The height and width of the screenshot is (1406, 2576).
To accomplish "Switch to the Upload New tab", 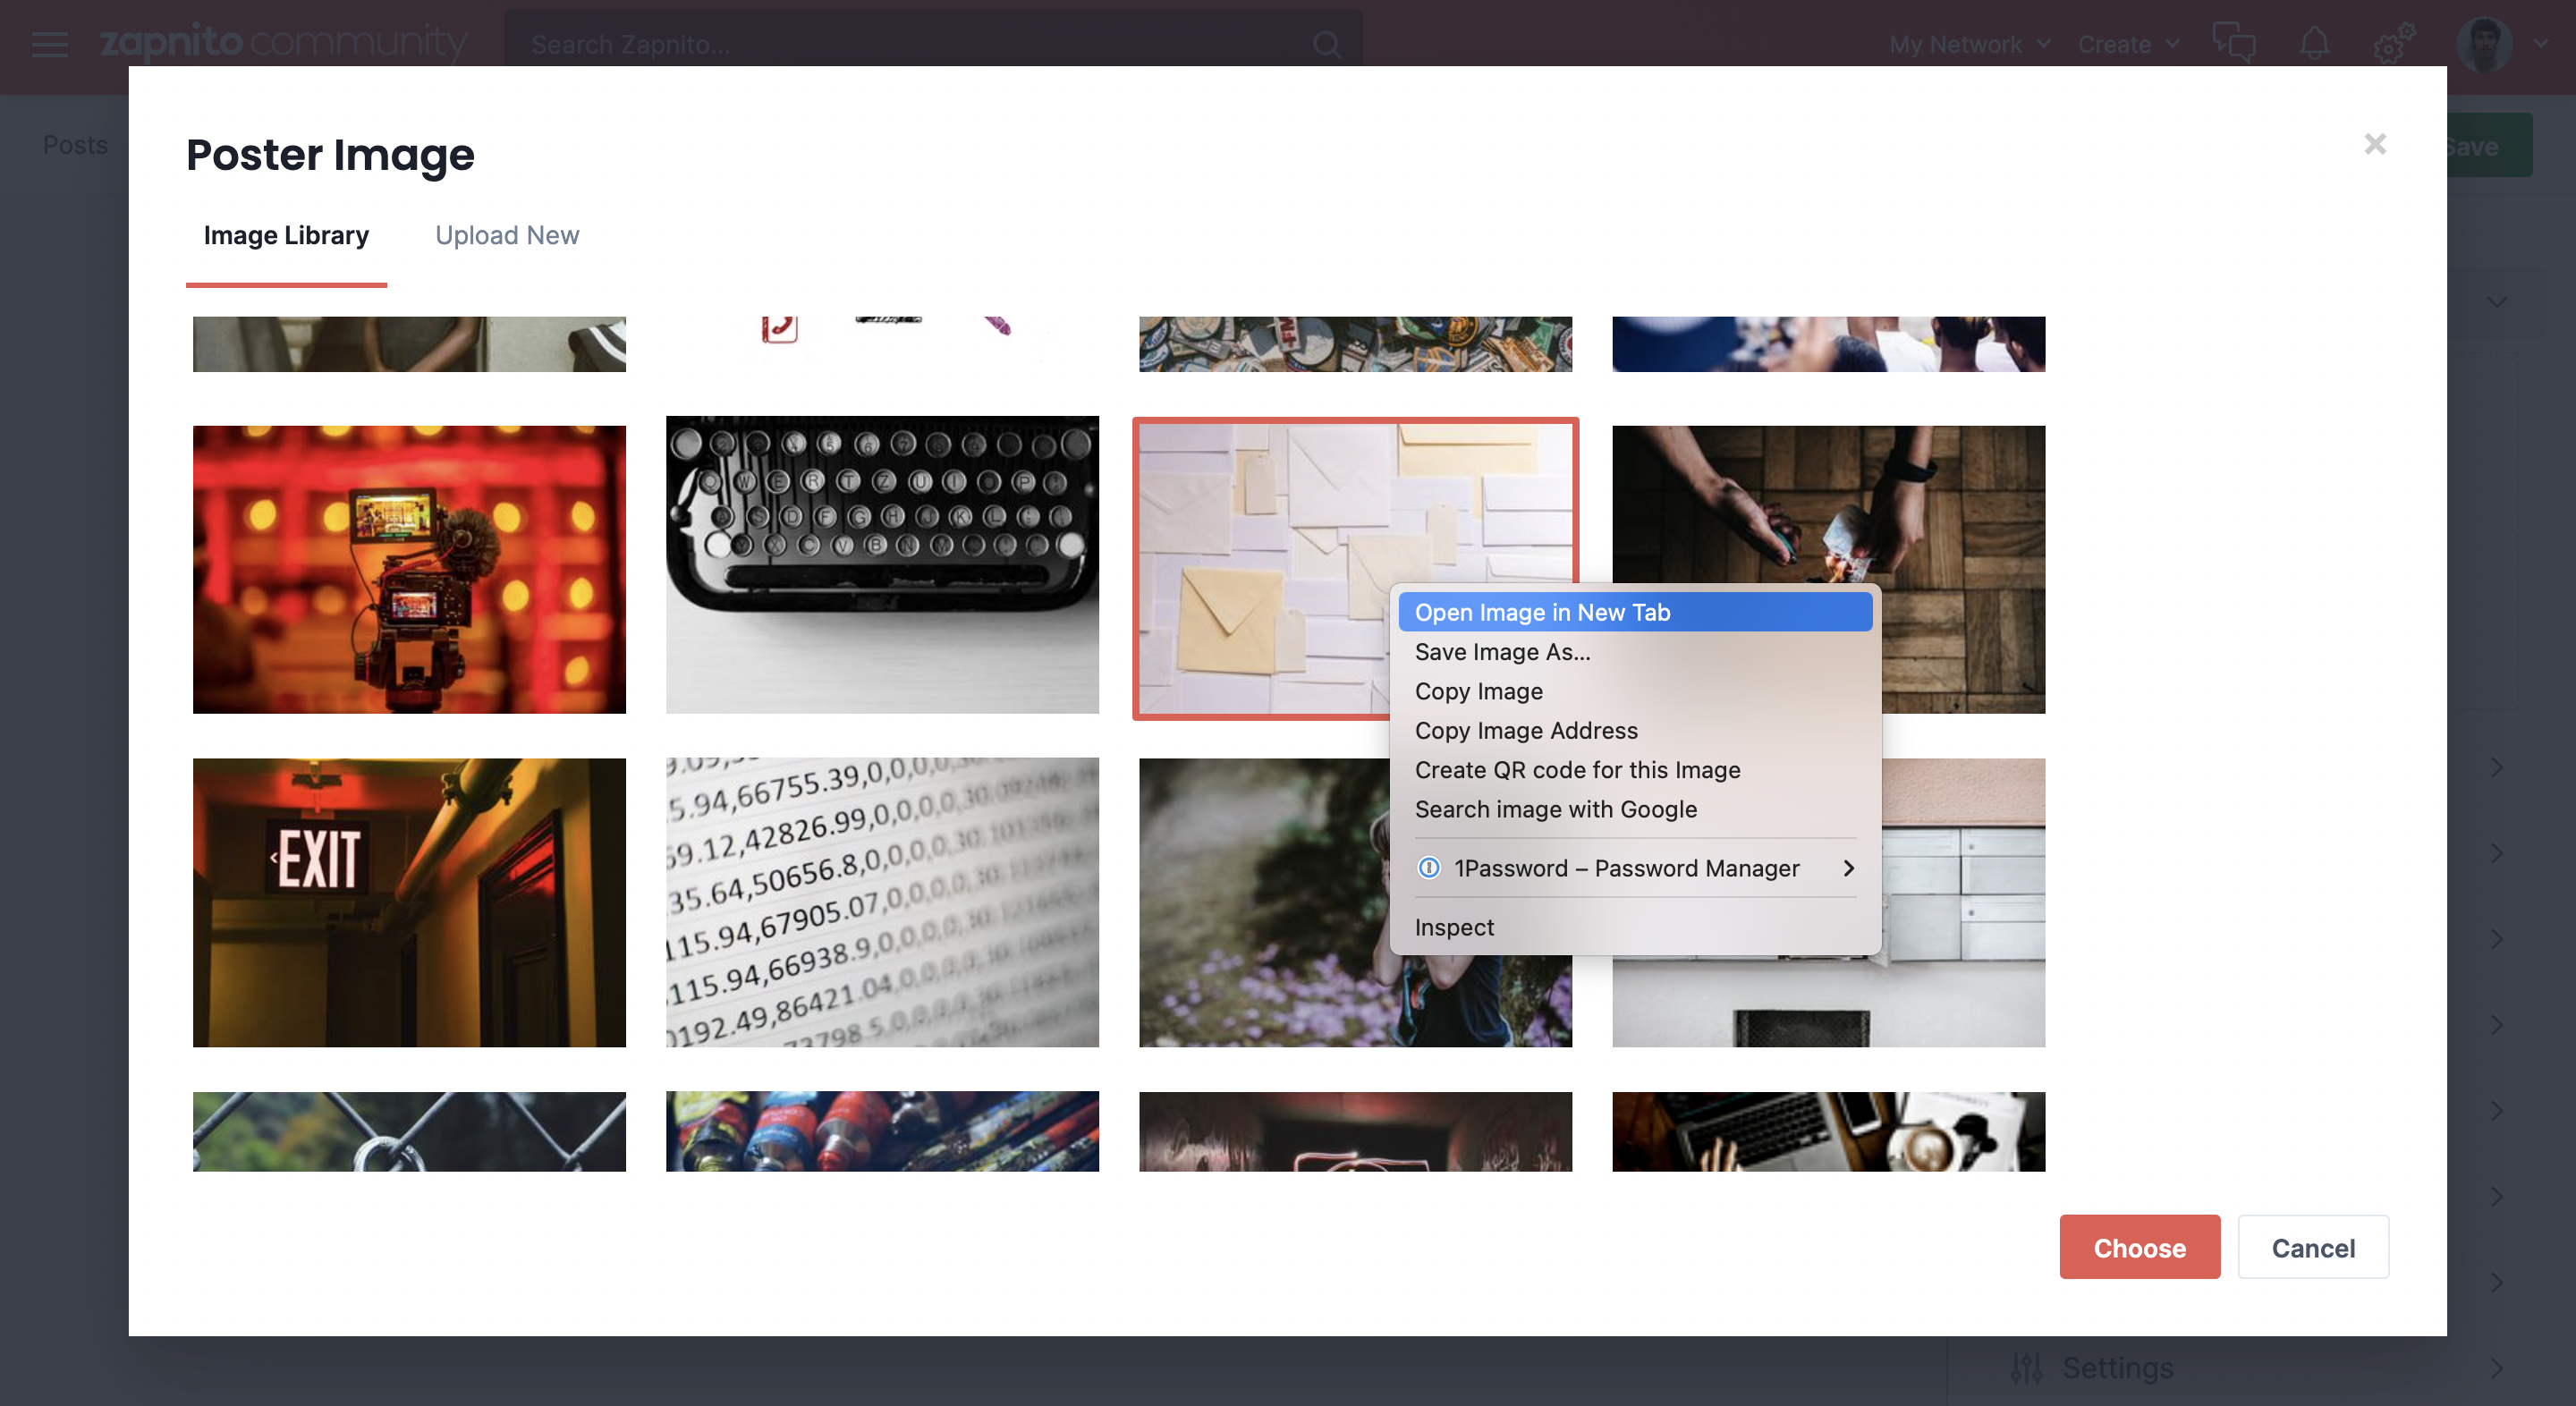I will 507,235.
